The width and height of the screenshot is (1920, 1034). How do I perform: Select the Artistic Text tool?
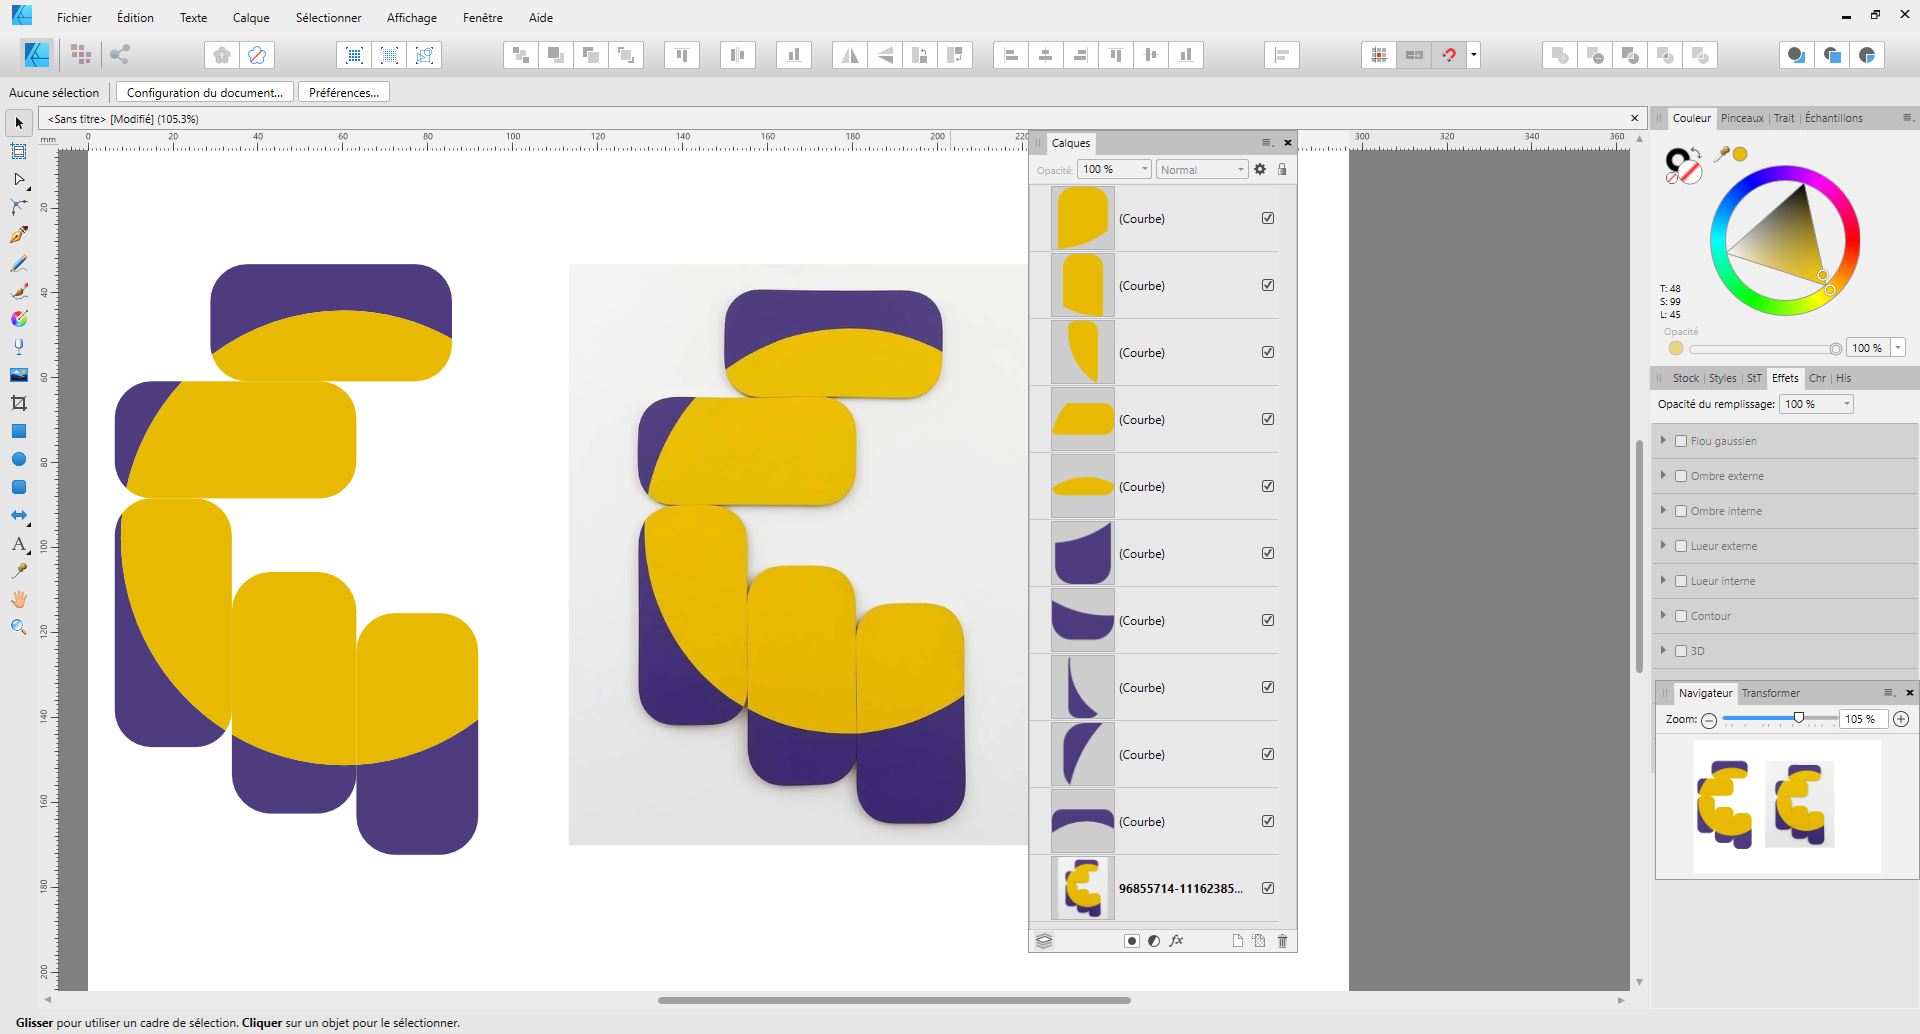(x=19, y=544)
